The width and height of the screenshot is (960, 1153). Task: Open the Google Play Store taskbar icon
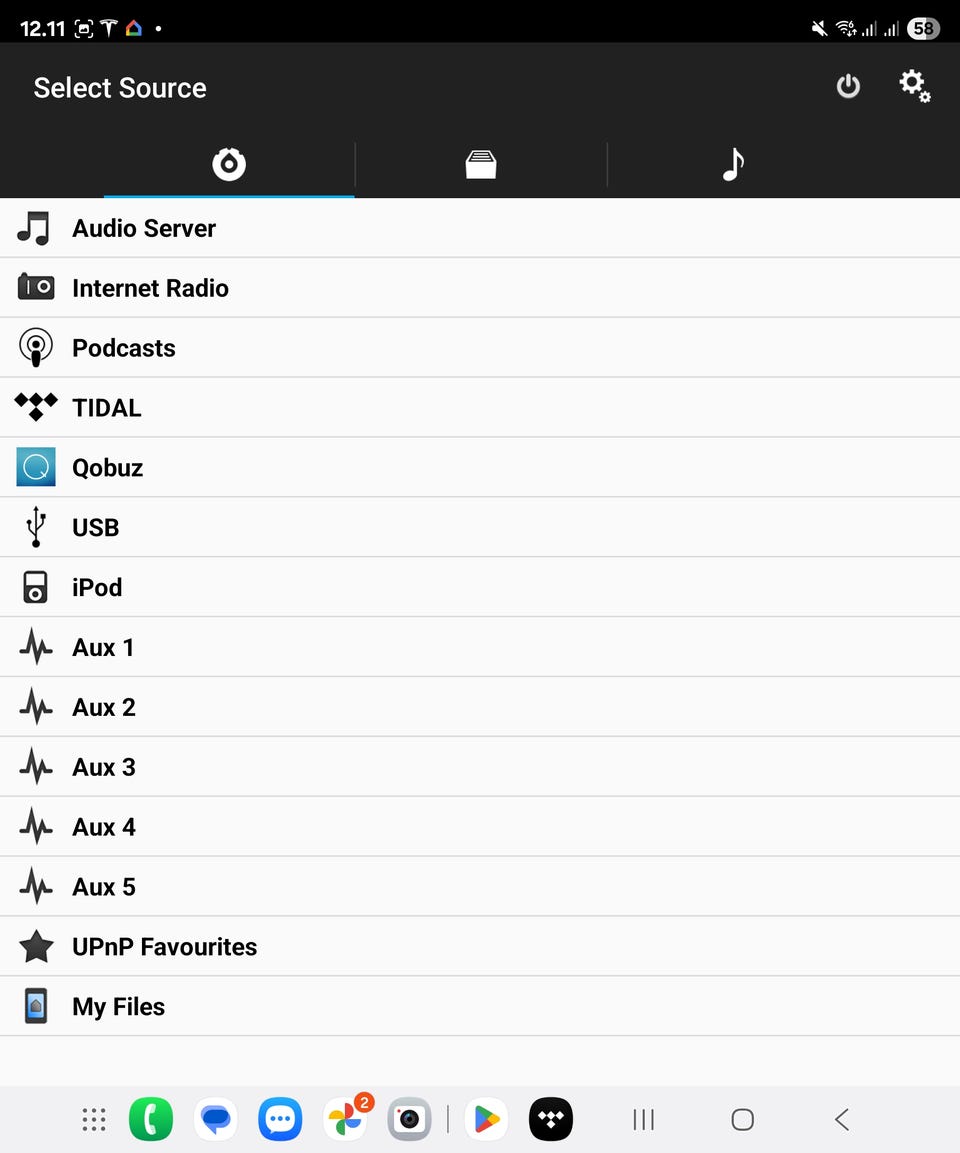pos(486,1119)
